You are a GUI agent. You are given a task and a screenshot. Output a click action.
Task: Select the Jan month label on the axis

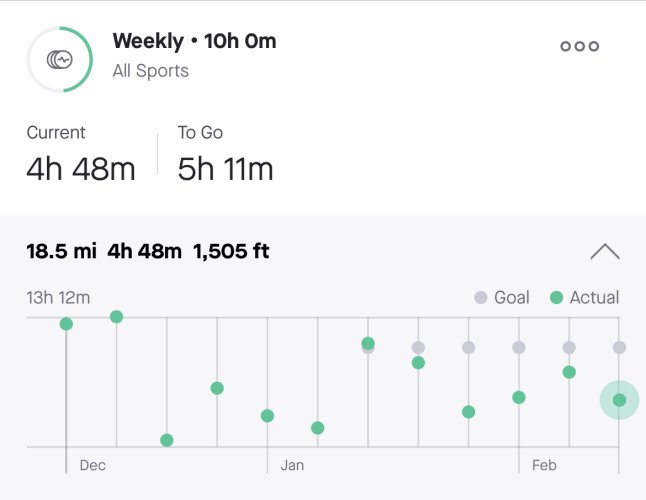point(292,465)
